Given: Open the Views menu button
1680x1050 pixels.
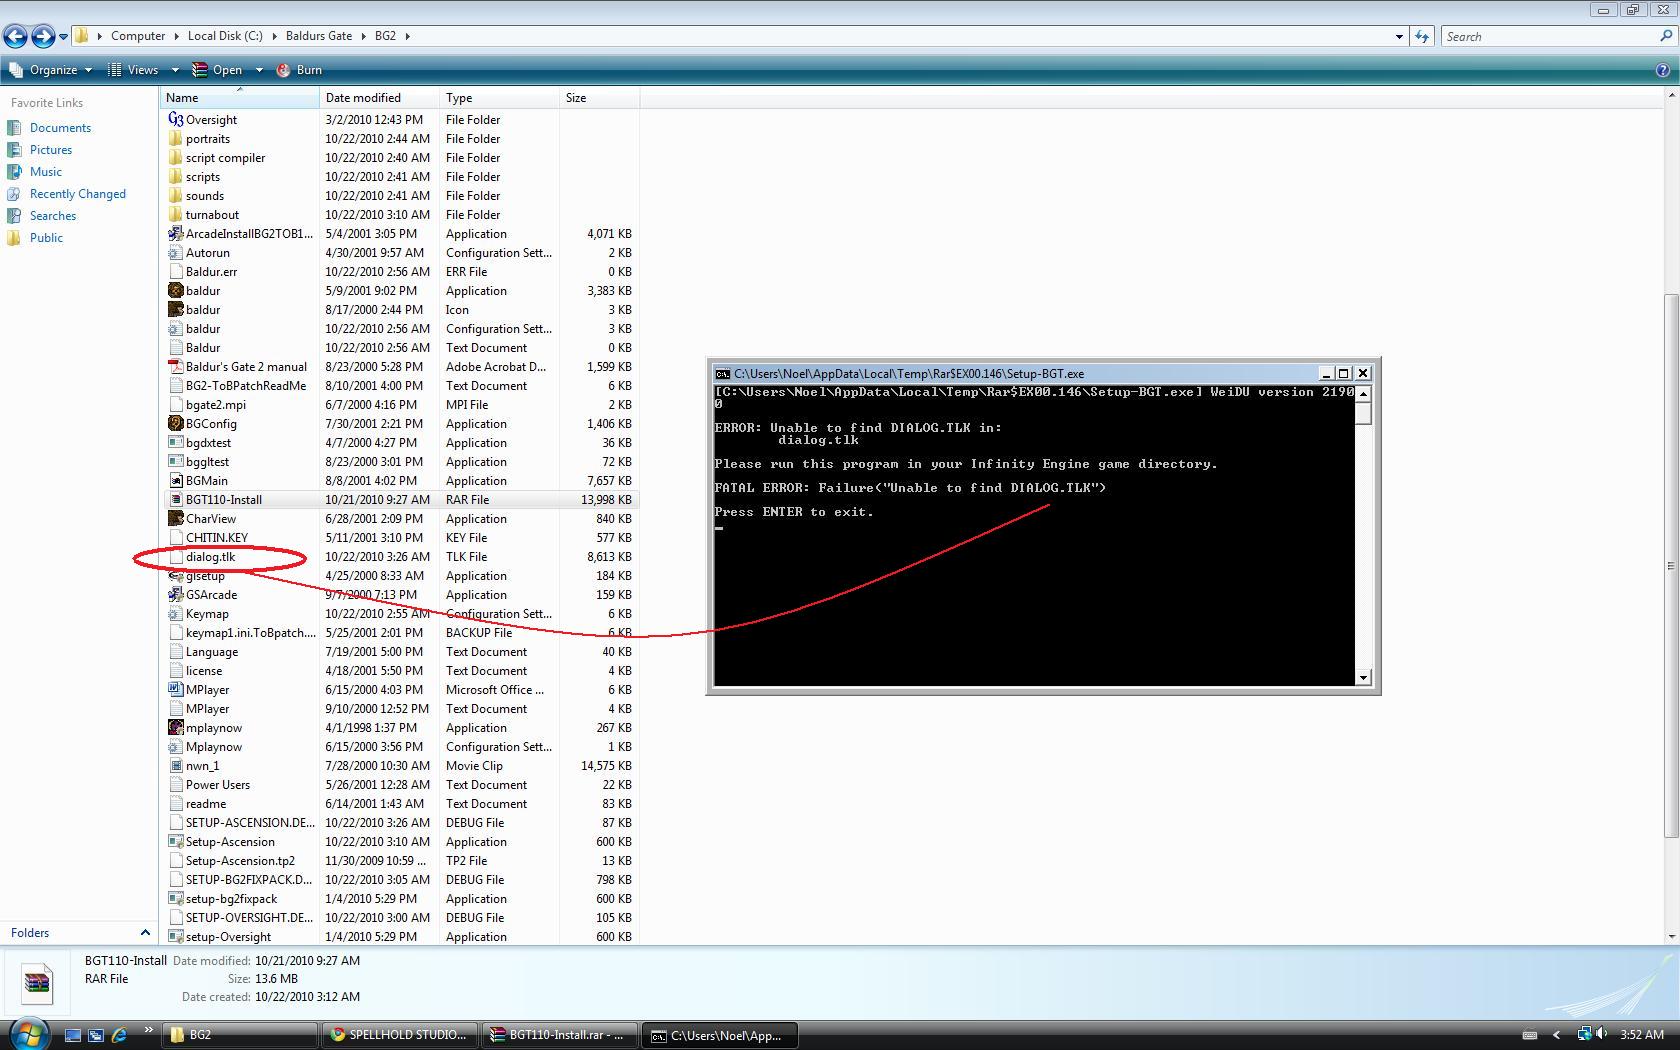Looking at the screenshot, I should point(134,70).
